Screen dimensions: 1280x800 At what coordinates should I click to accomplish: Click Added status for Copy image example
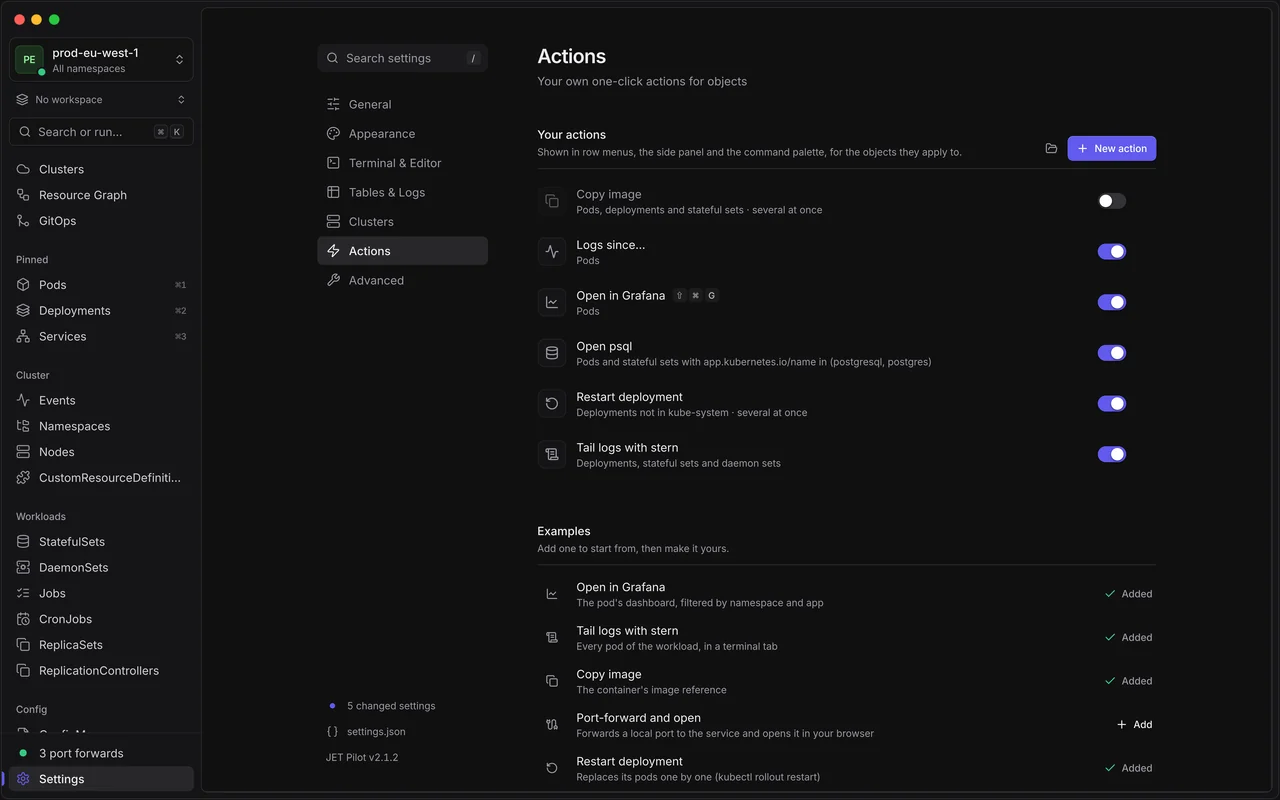1129,681
